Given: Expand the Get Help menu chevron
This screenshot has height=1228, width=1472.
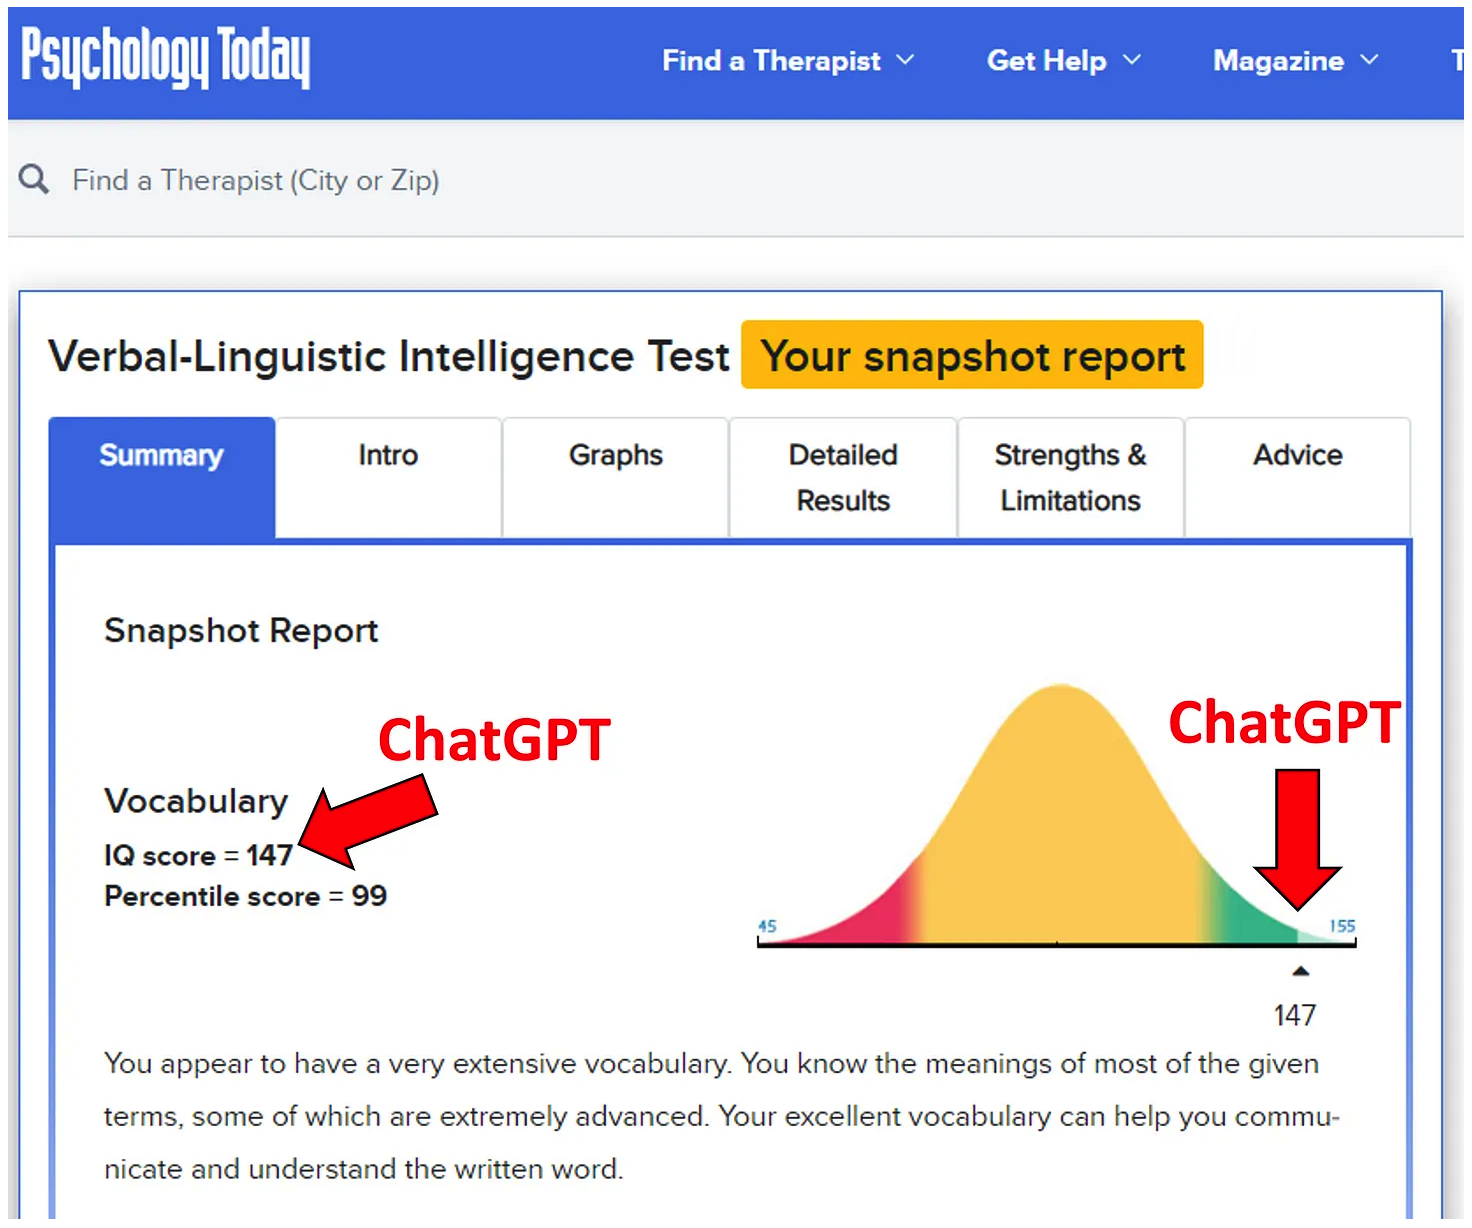Looking at the screenshot, I should (1132, 60).
